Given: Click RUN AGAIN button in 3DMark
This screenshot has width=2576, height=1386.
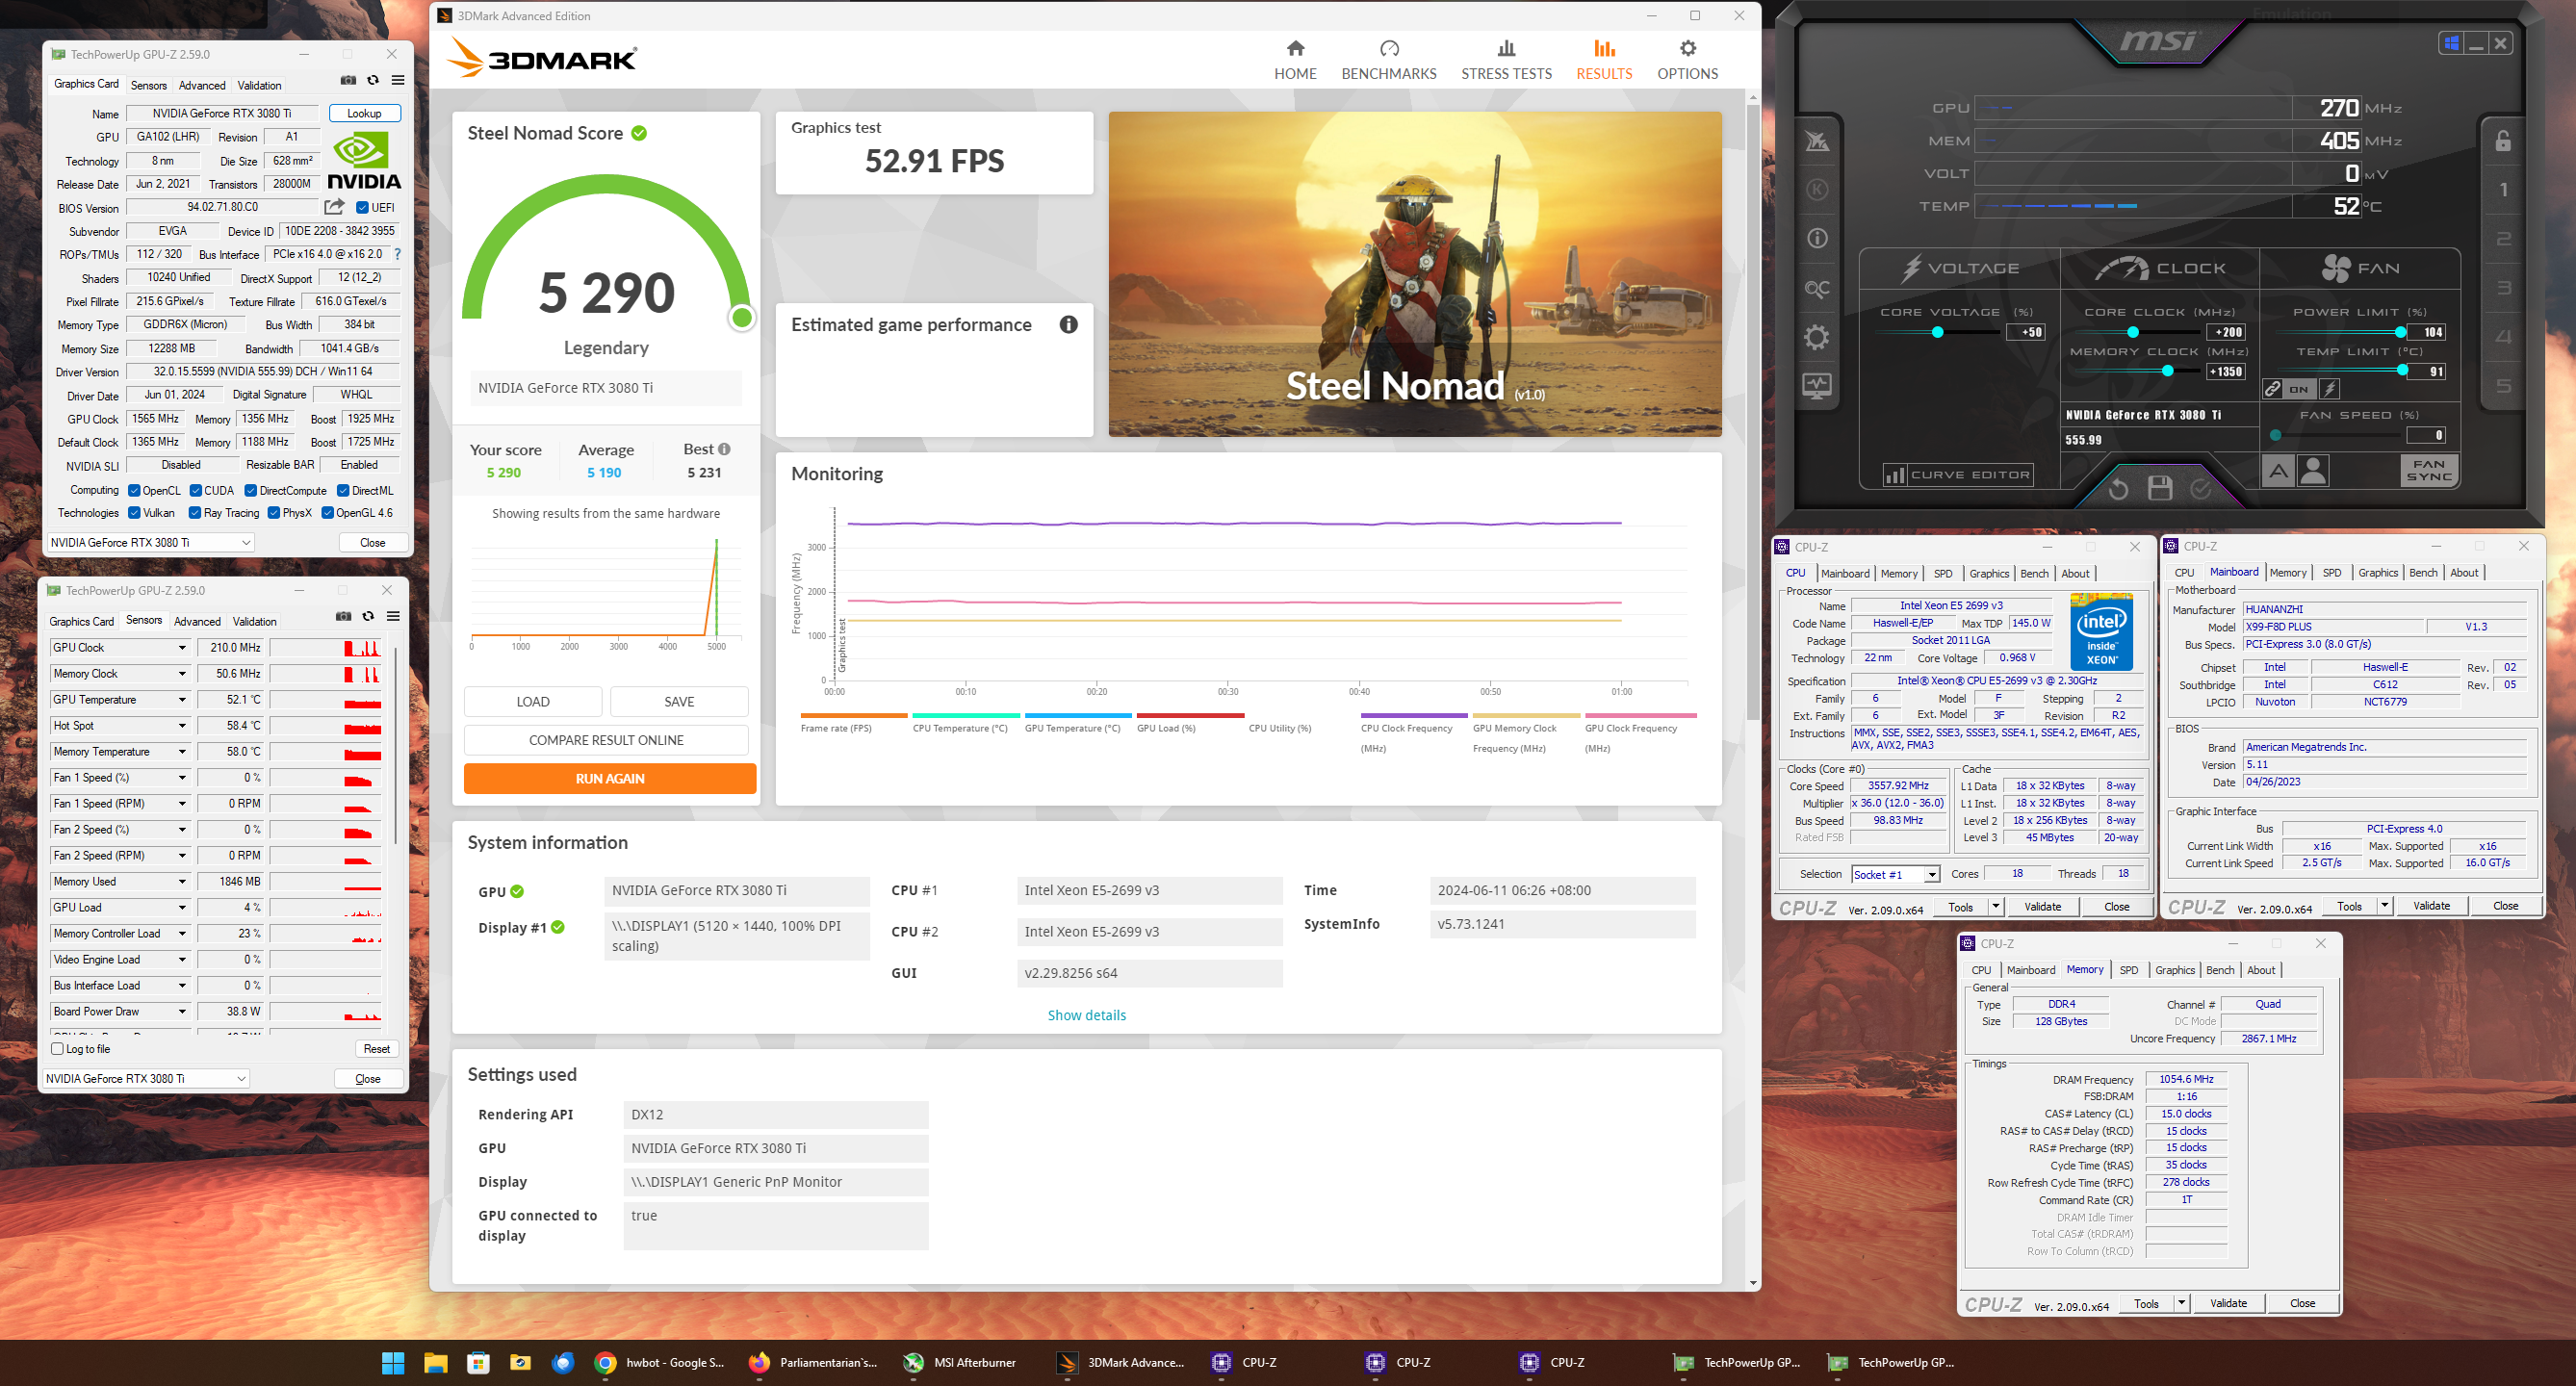Looking at the screenshot, I should pos(610,778).
